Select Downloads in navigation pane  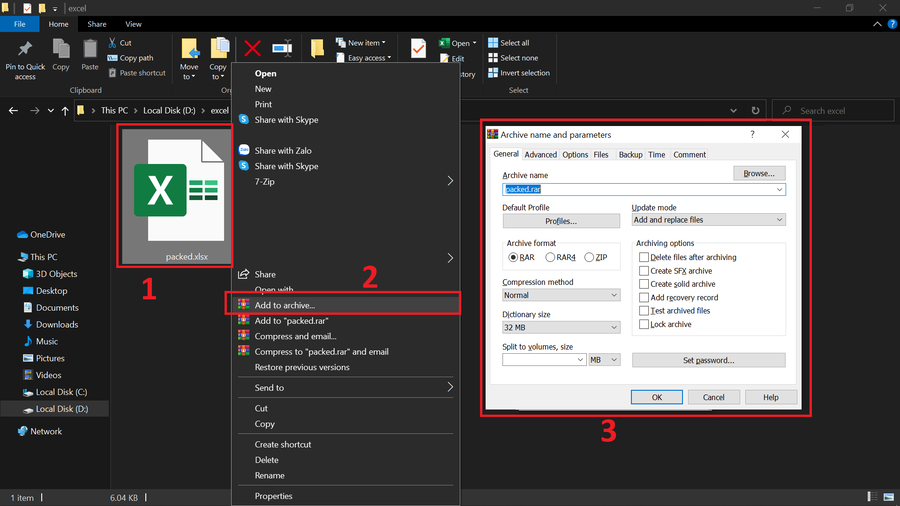click(51, 324)
